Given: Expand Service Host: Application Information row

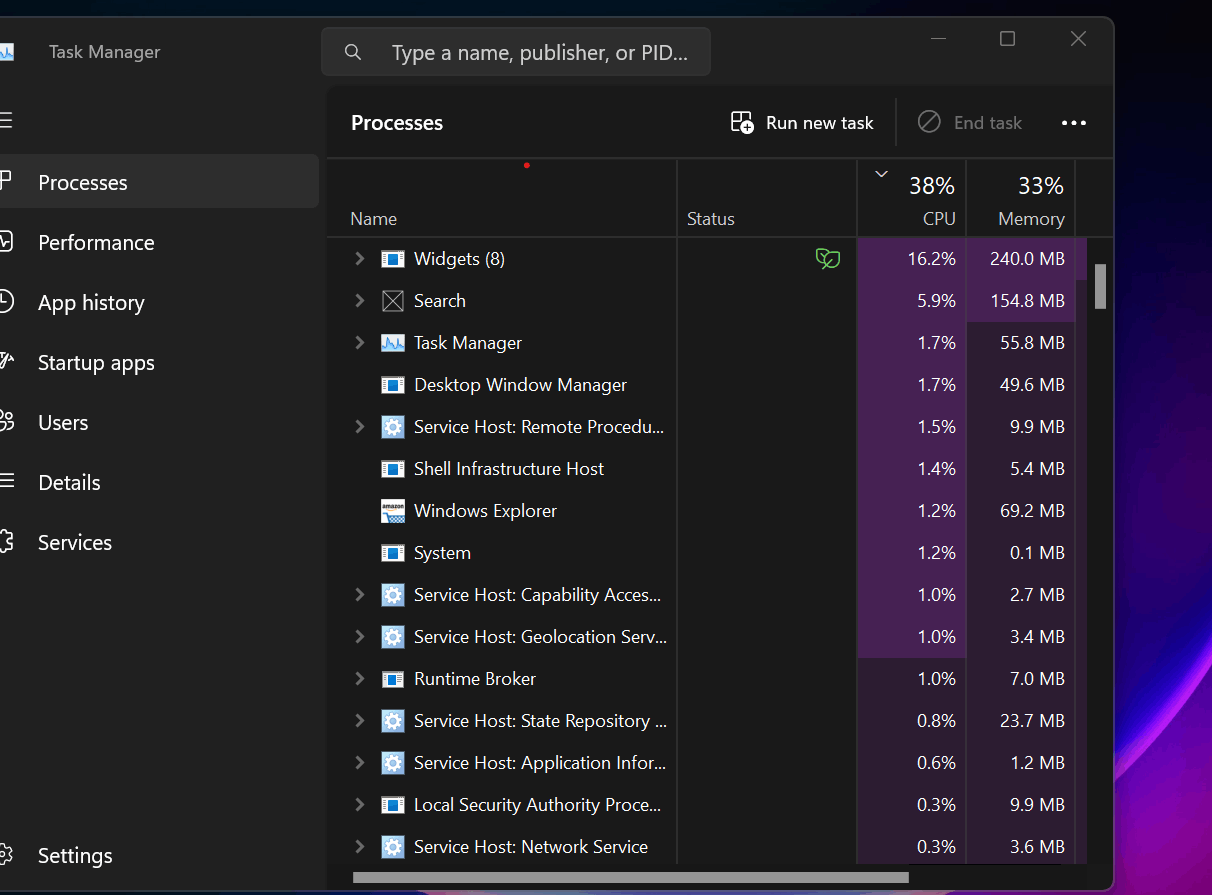Looking at the screenshot, I should (x=360, y=763).
